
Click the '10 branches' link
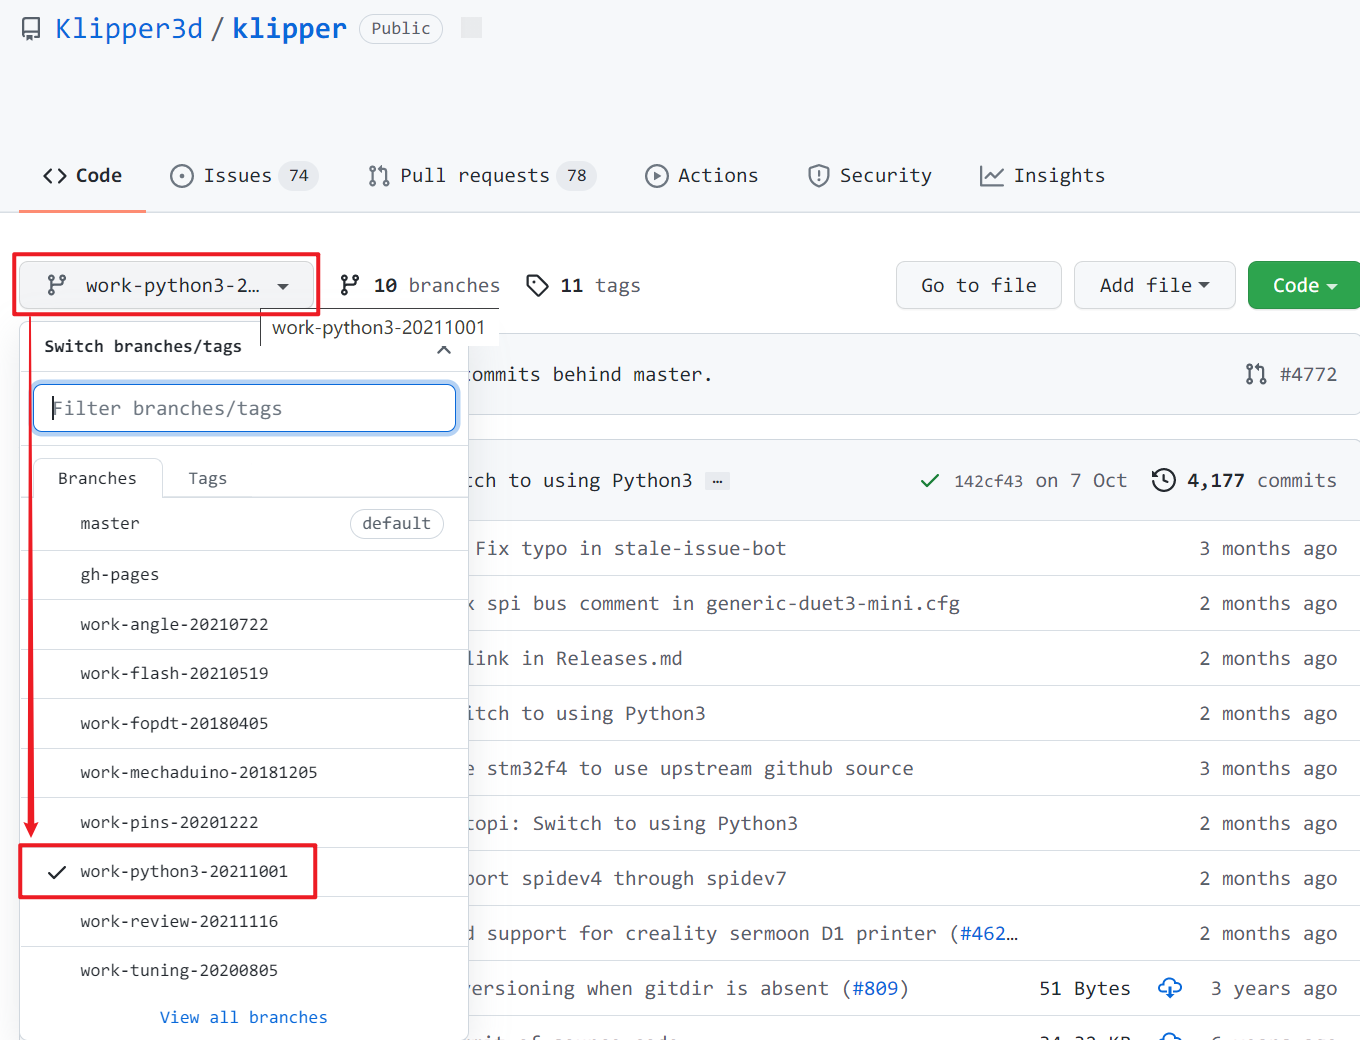click(x=420, y=286)
